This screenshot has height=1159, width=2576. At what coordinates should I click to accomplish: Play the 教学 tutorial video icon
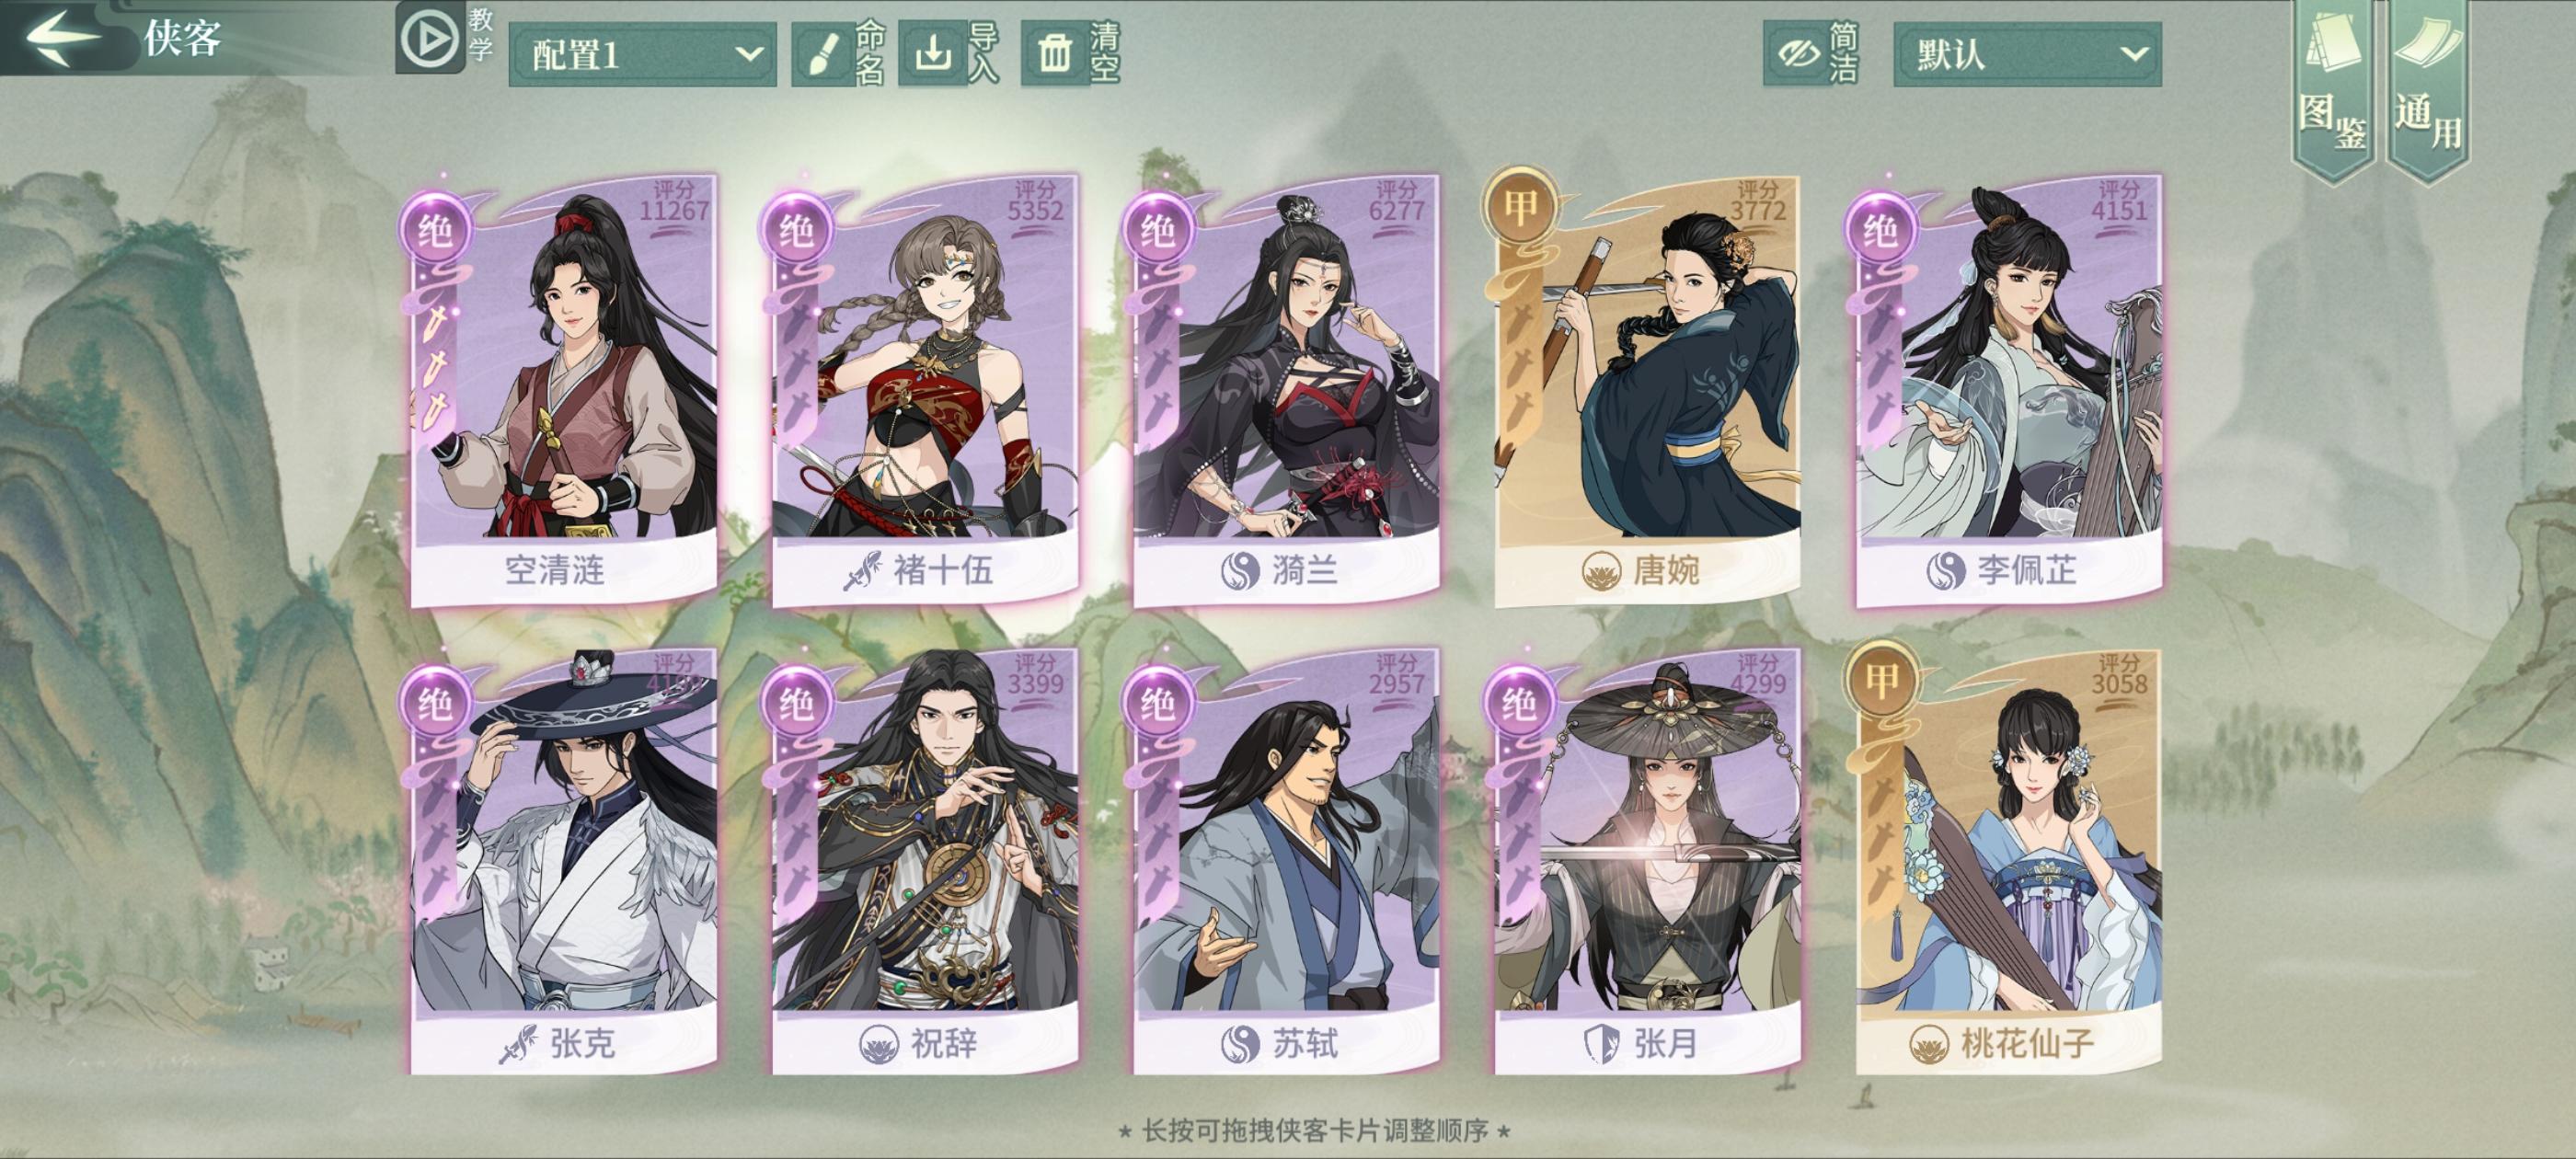pos(429,39)
